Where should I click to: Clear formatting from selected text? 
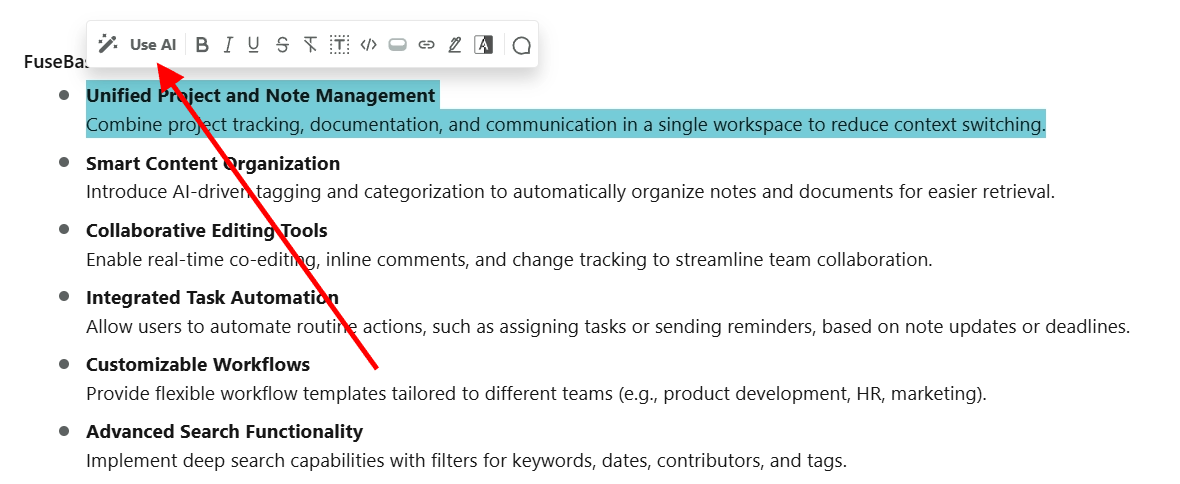tap(311, 45)
